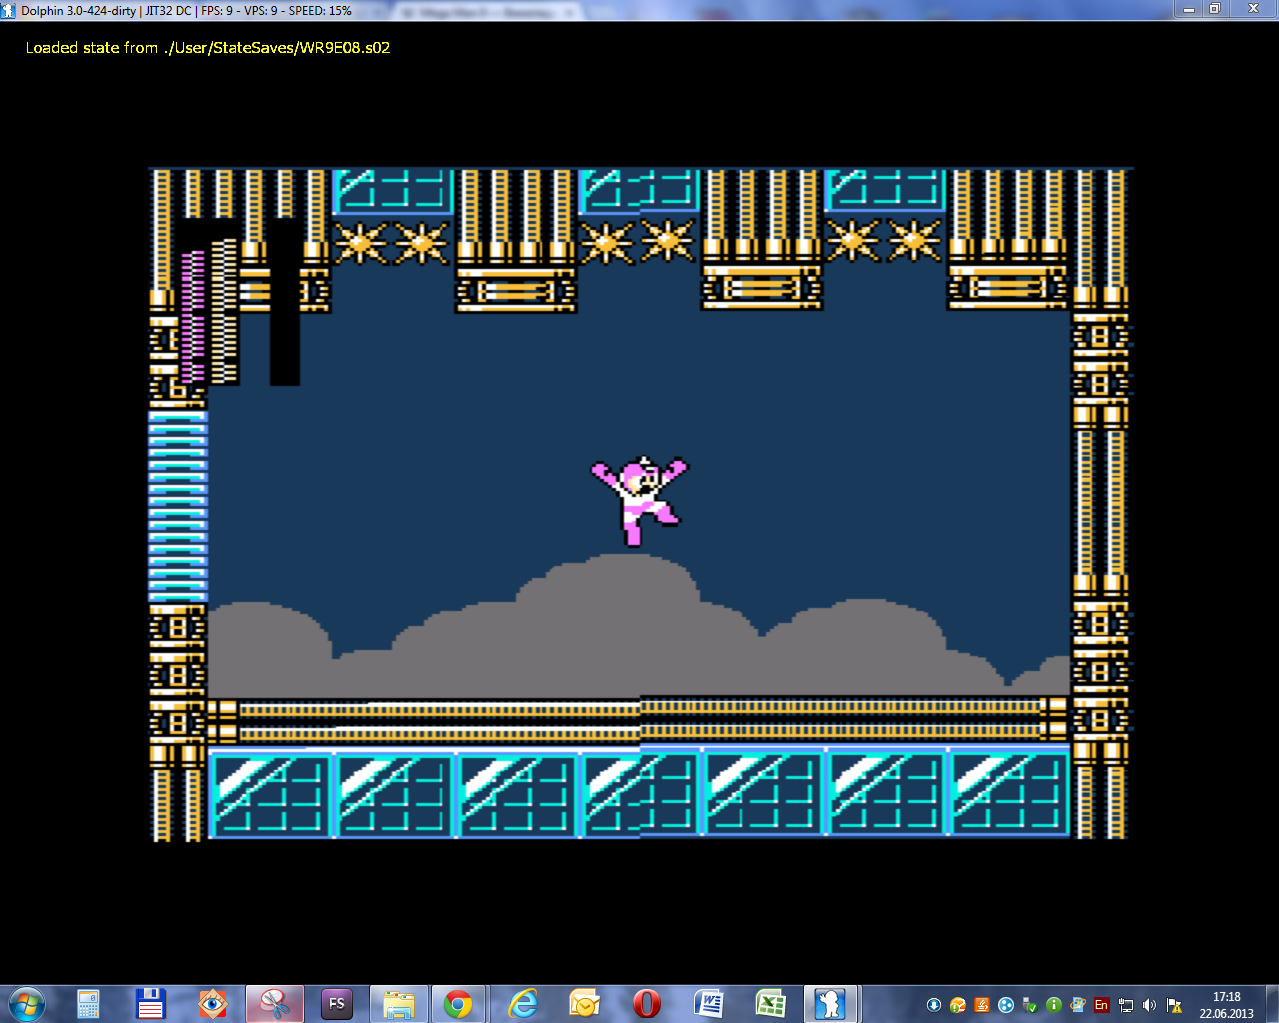Open Action Center flag tray icon
The height and width of the screenshot is (1023, 1279).
click(x=1174, y=1005)
